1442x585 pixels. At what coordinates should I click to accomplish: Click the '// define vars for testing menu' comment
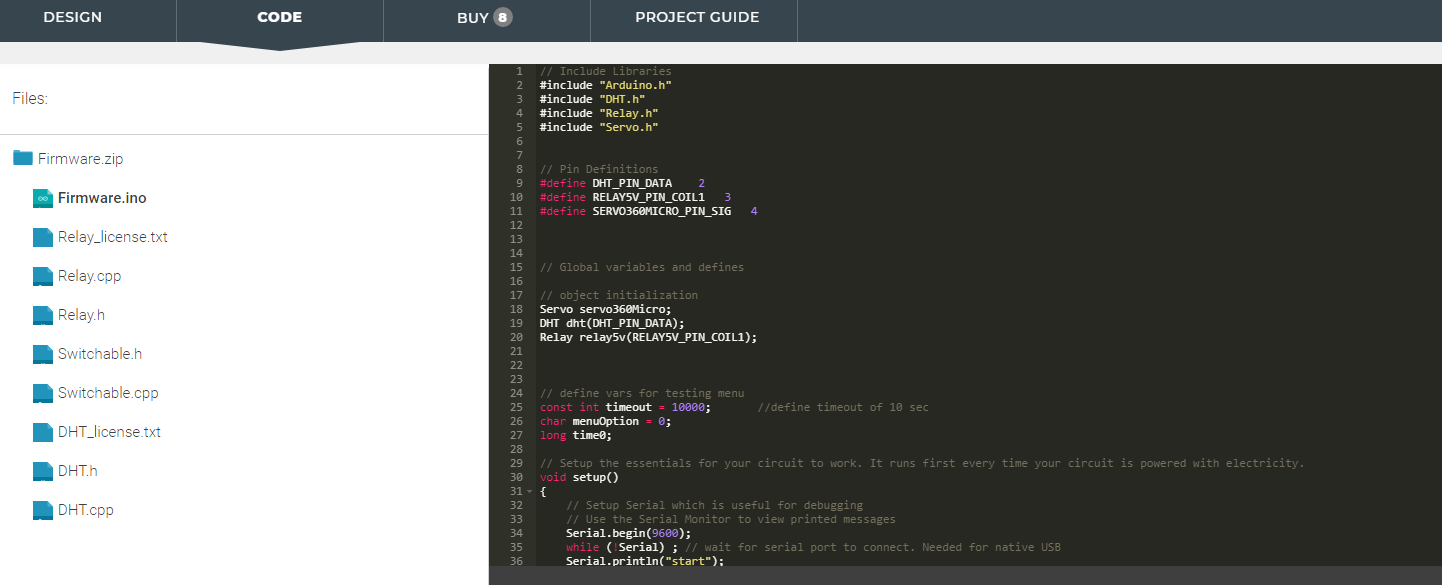click(x=642, y=393)
